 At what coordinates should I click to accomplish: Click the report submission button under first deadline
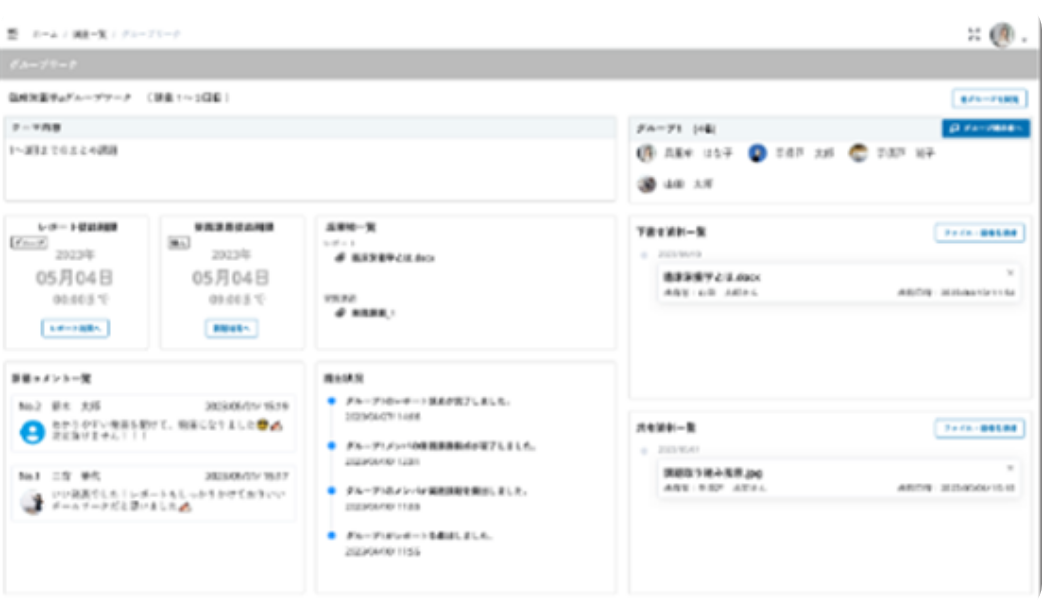coord(76,328)
